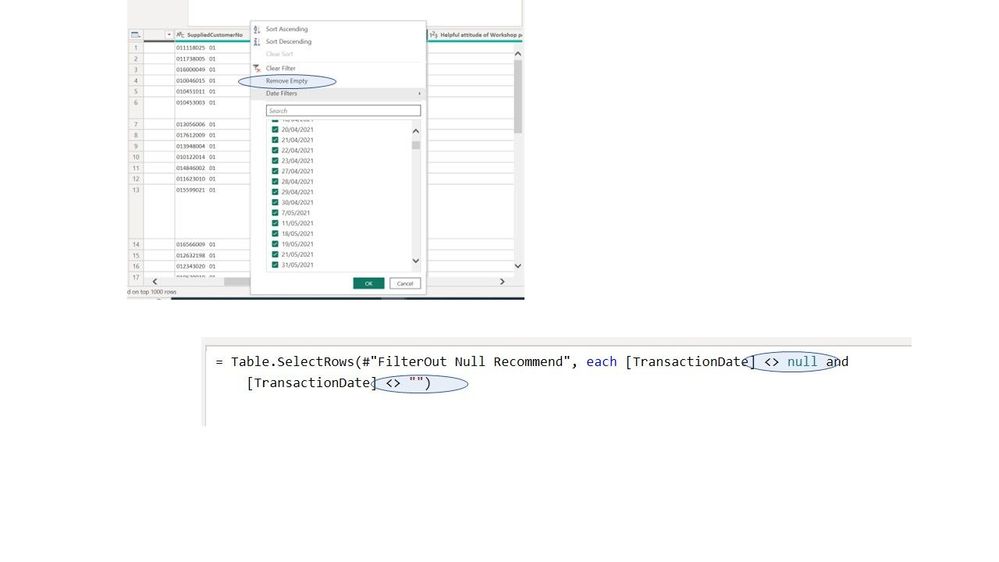Uncheck the 30/04/2021 date checkbox
This screenshot has height=562, width=999.
coord(275,202)
